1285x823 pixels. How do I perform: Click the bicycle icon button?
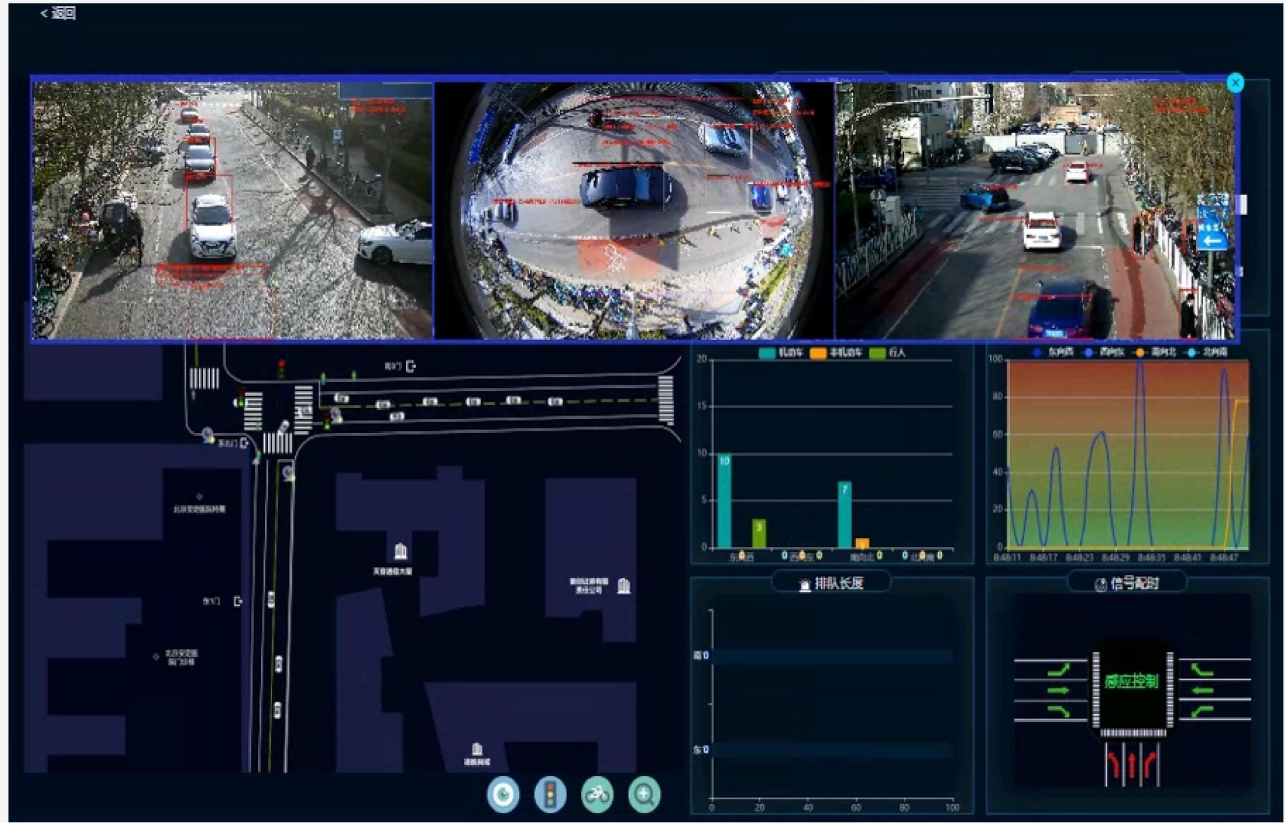(x=597, y=795)
